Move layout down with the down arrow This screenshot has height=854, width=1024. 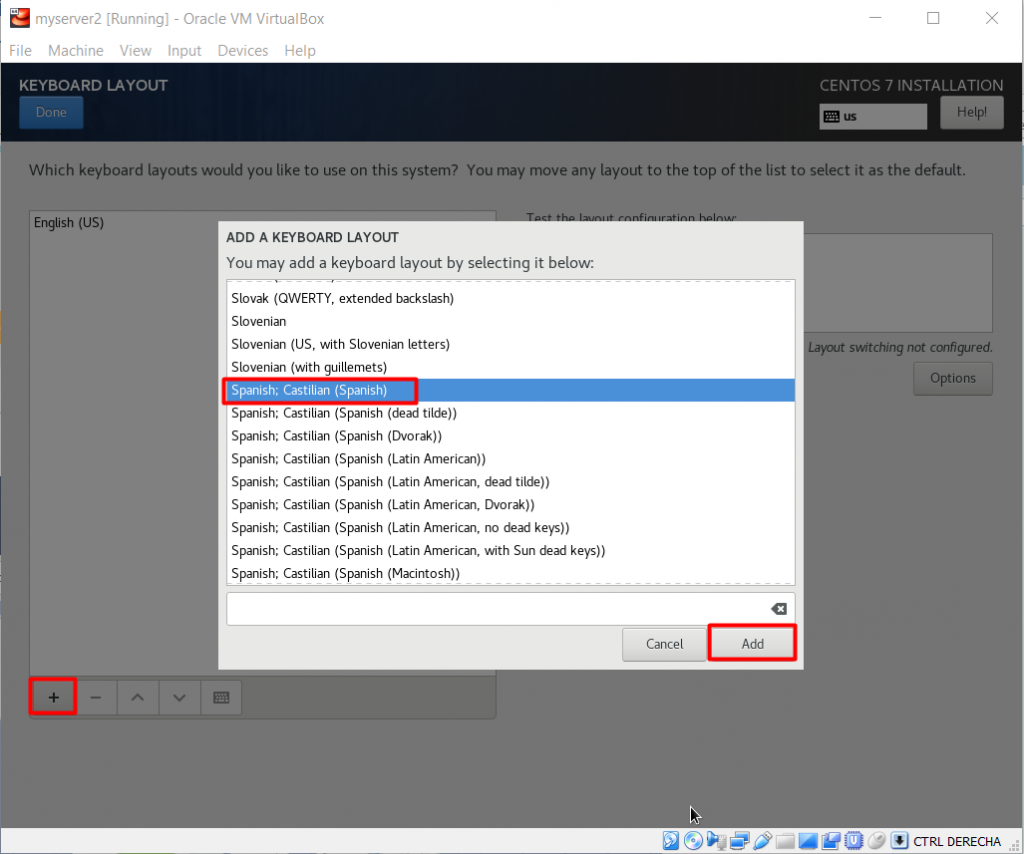(180, 697)
